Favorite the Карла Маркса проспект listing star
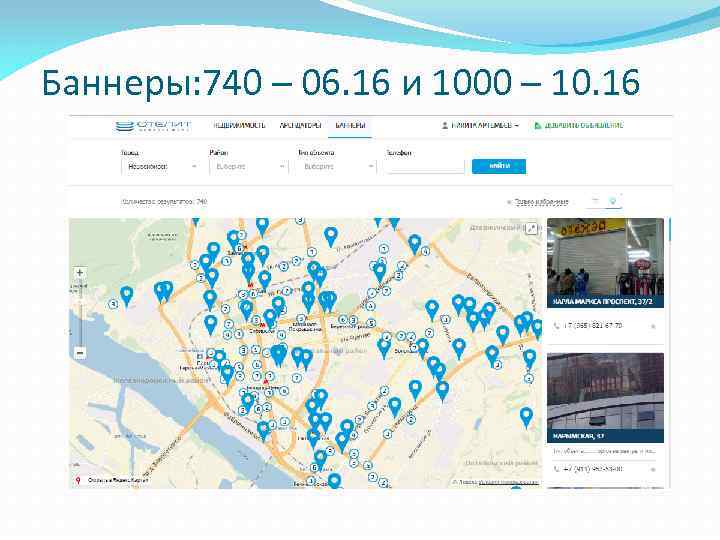Screen dimensions: 720x540 tap(653, 326)
